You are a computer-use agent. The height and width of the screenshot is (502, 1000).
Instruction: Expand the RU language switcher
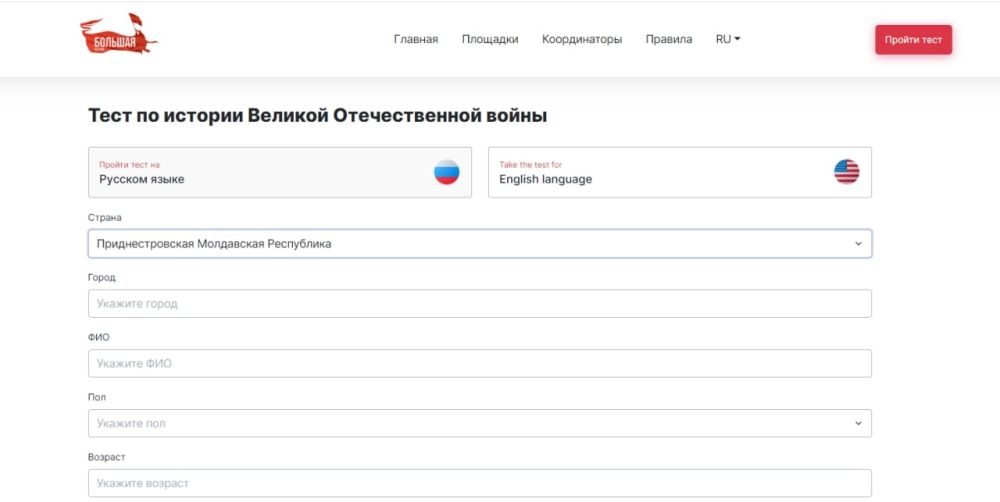pos(727,40)
